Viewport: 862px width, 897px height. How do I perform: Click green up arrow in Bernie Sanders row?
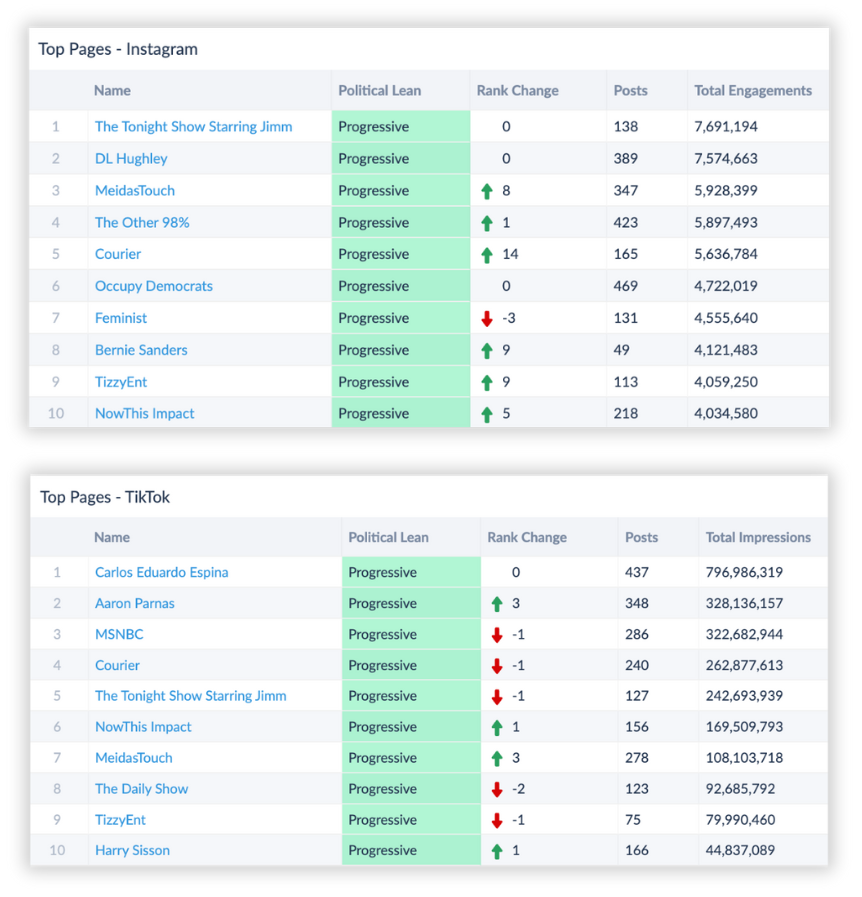pyautogui.click(x=487, y=351)
